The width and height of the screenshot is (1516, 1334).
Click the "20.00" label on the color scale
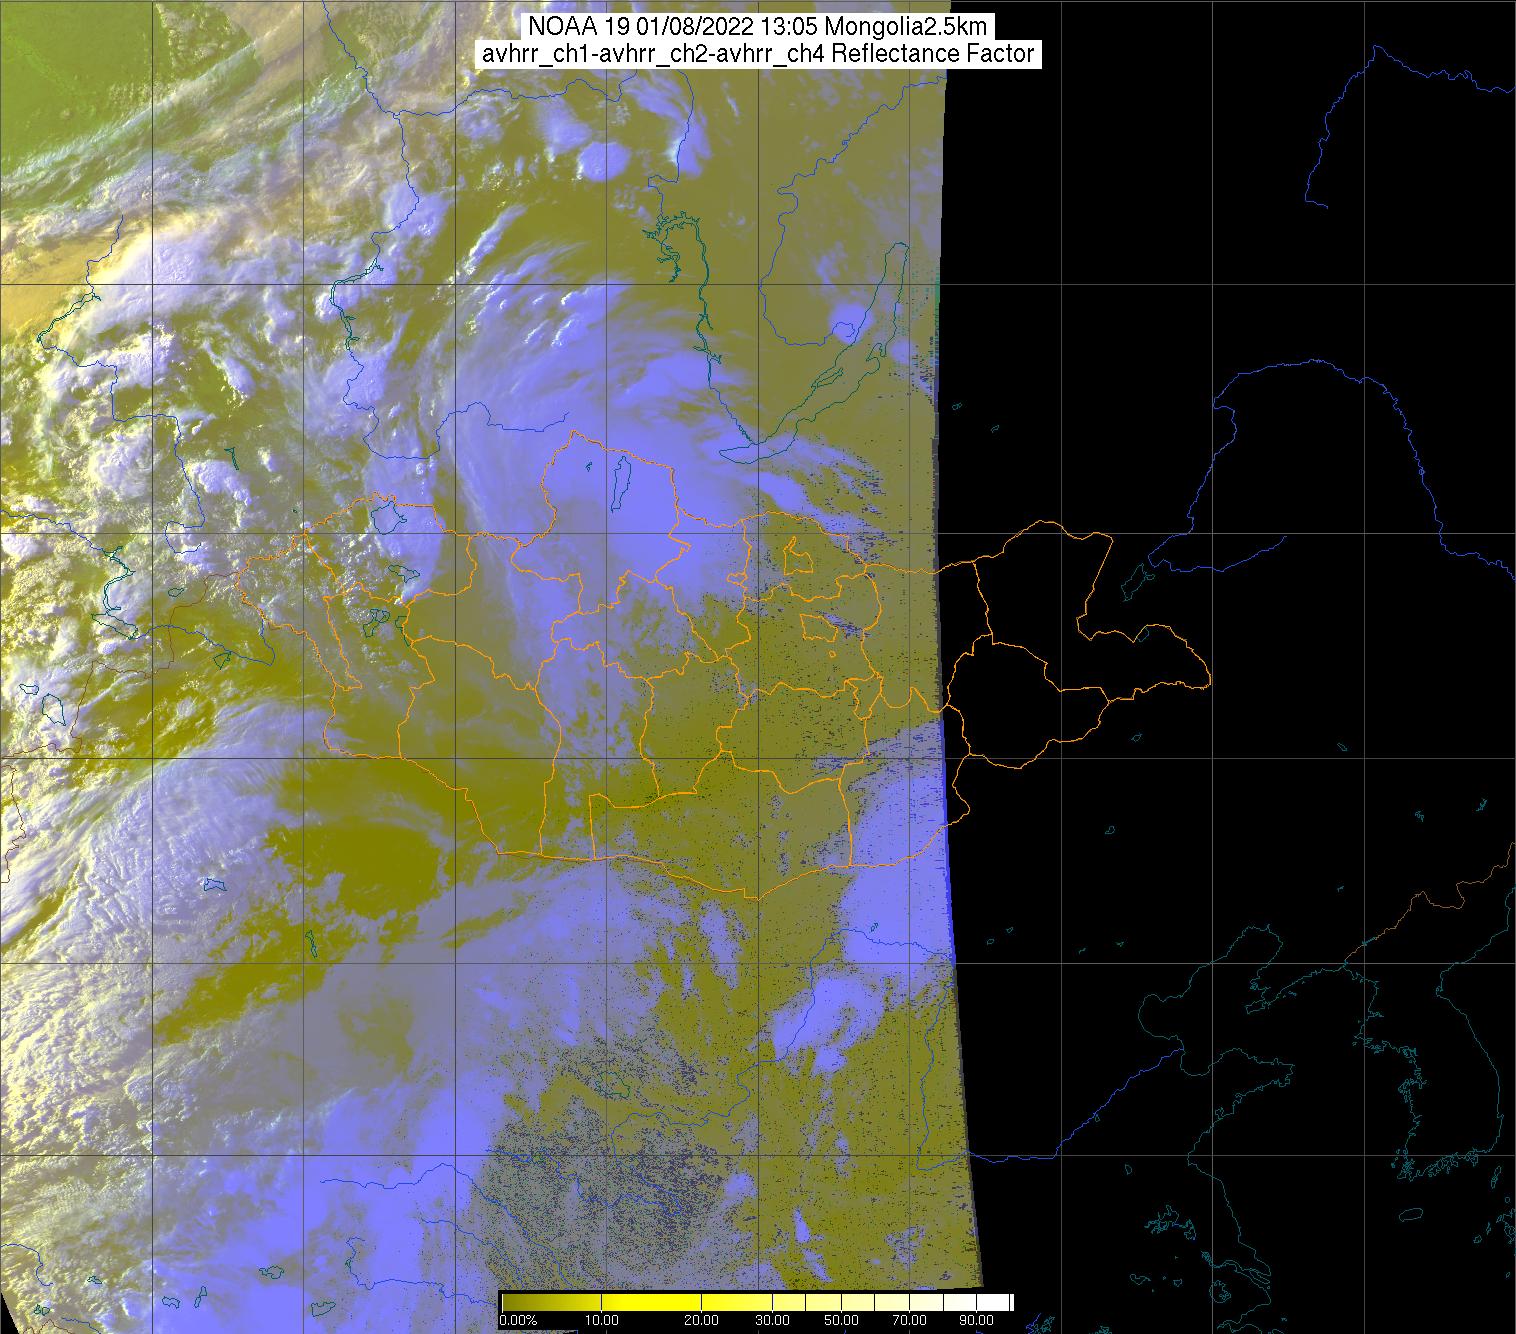pos(703,1320)
